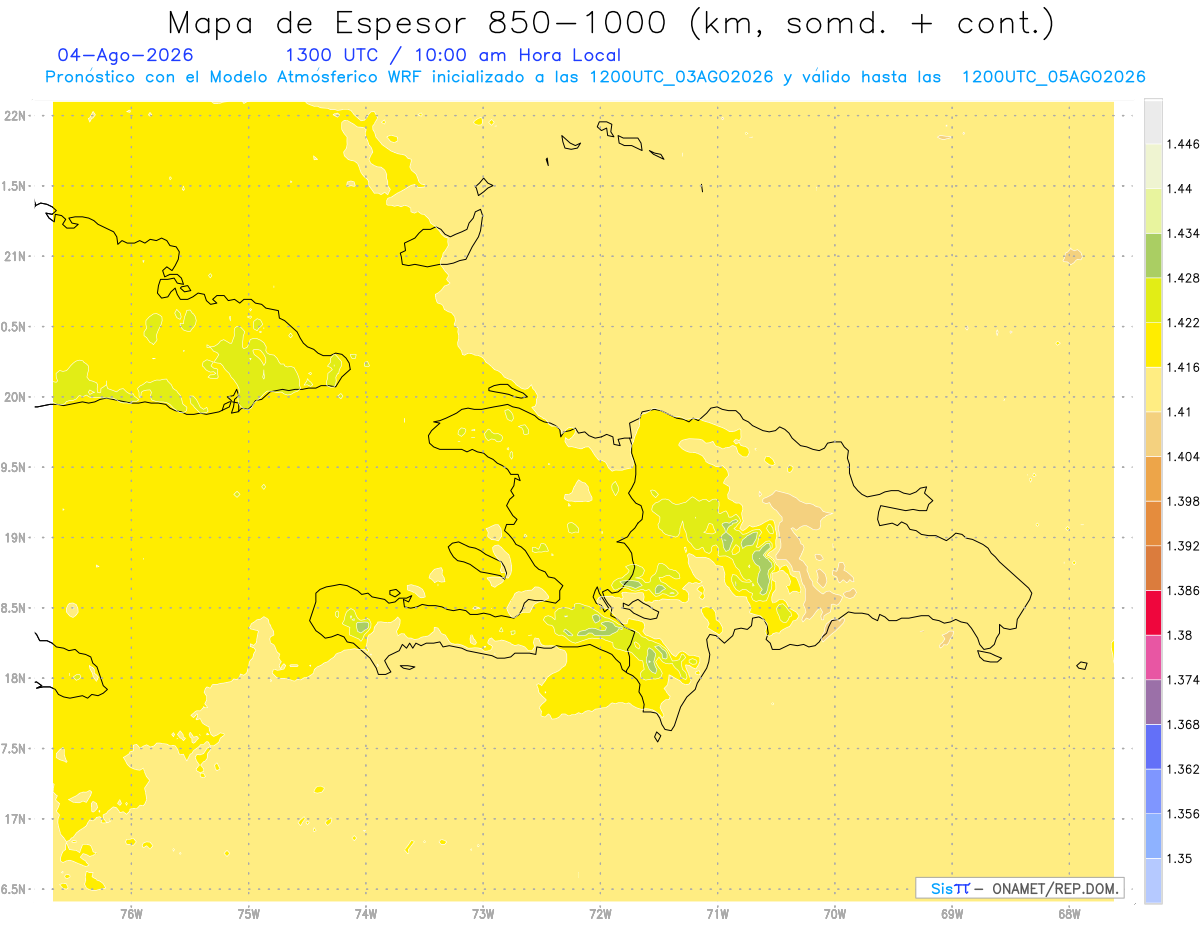Click the blue legend band between 1.362 and 1.368
The height and width of the screenshot is (927, 1200).
pyautogui.click(x=1153, y=746)
